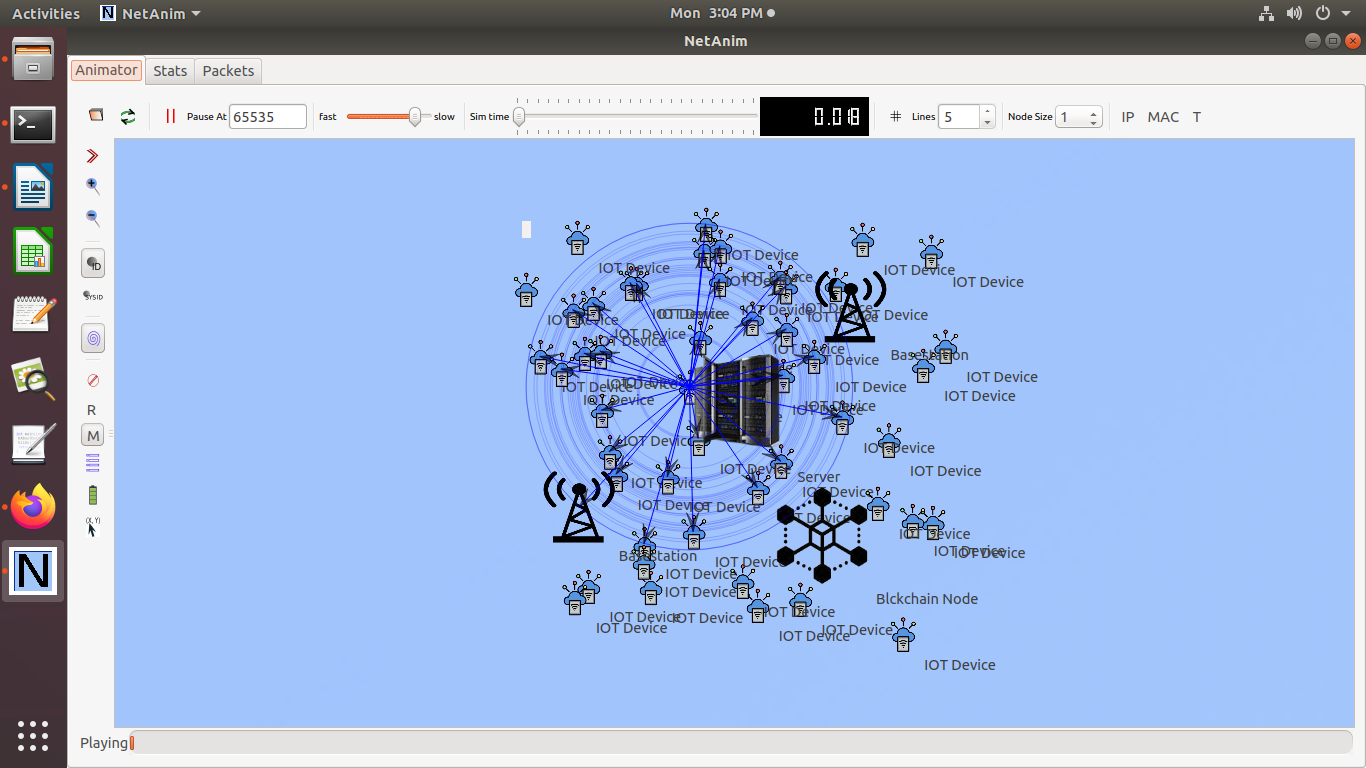
Task: Click the zoom out magnifier icon
Action: pos(93,217)
